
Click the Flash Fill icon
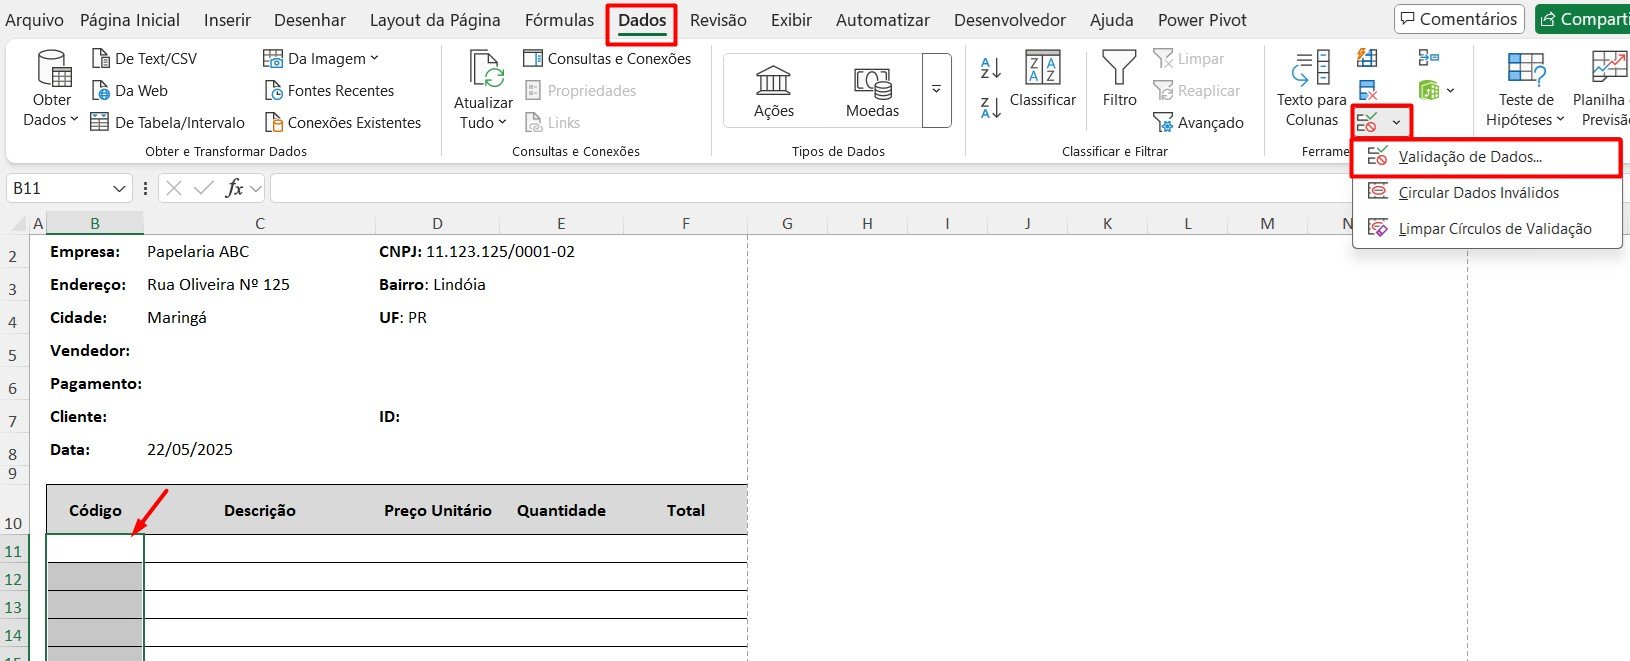pyautogui.click(x=1367, y=58)
